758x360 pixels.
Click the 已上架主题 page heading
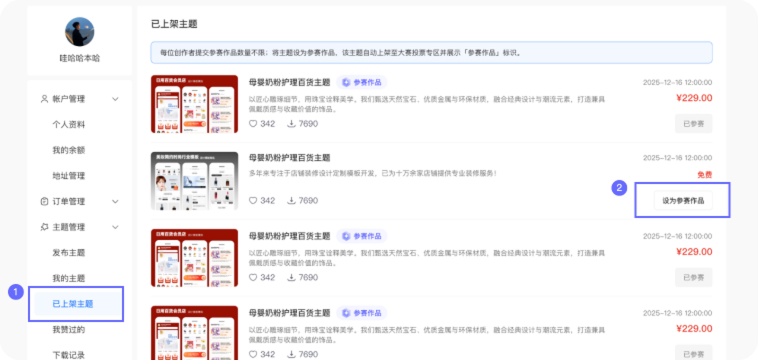174,24
